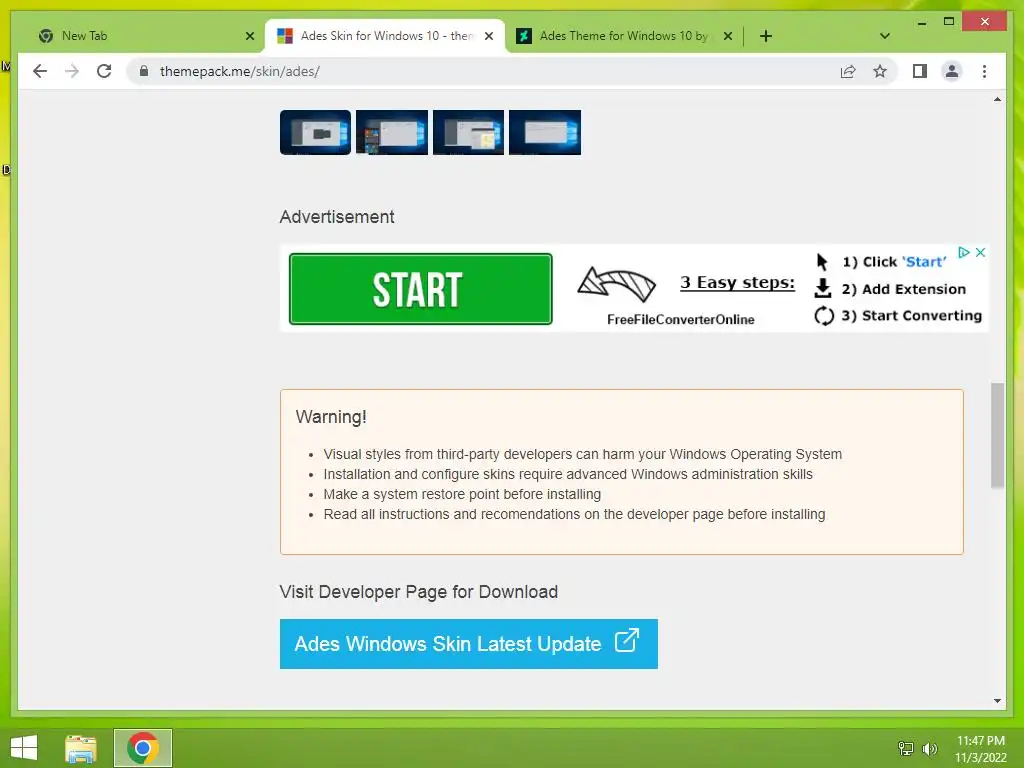Image resolution: width=1024 pixels, height=768 pixels.
Task: Minimize the Chrome window
Action: coord(921,23)
